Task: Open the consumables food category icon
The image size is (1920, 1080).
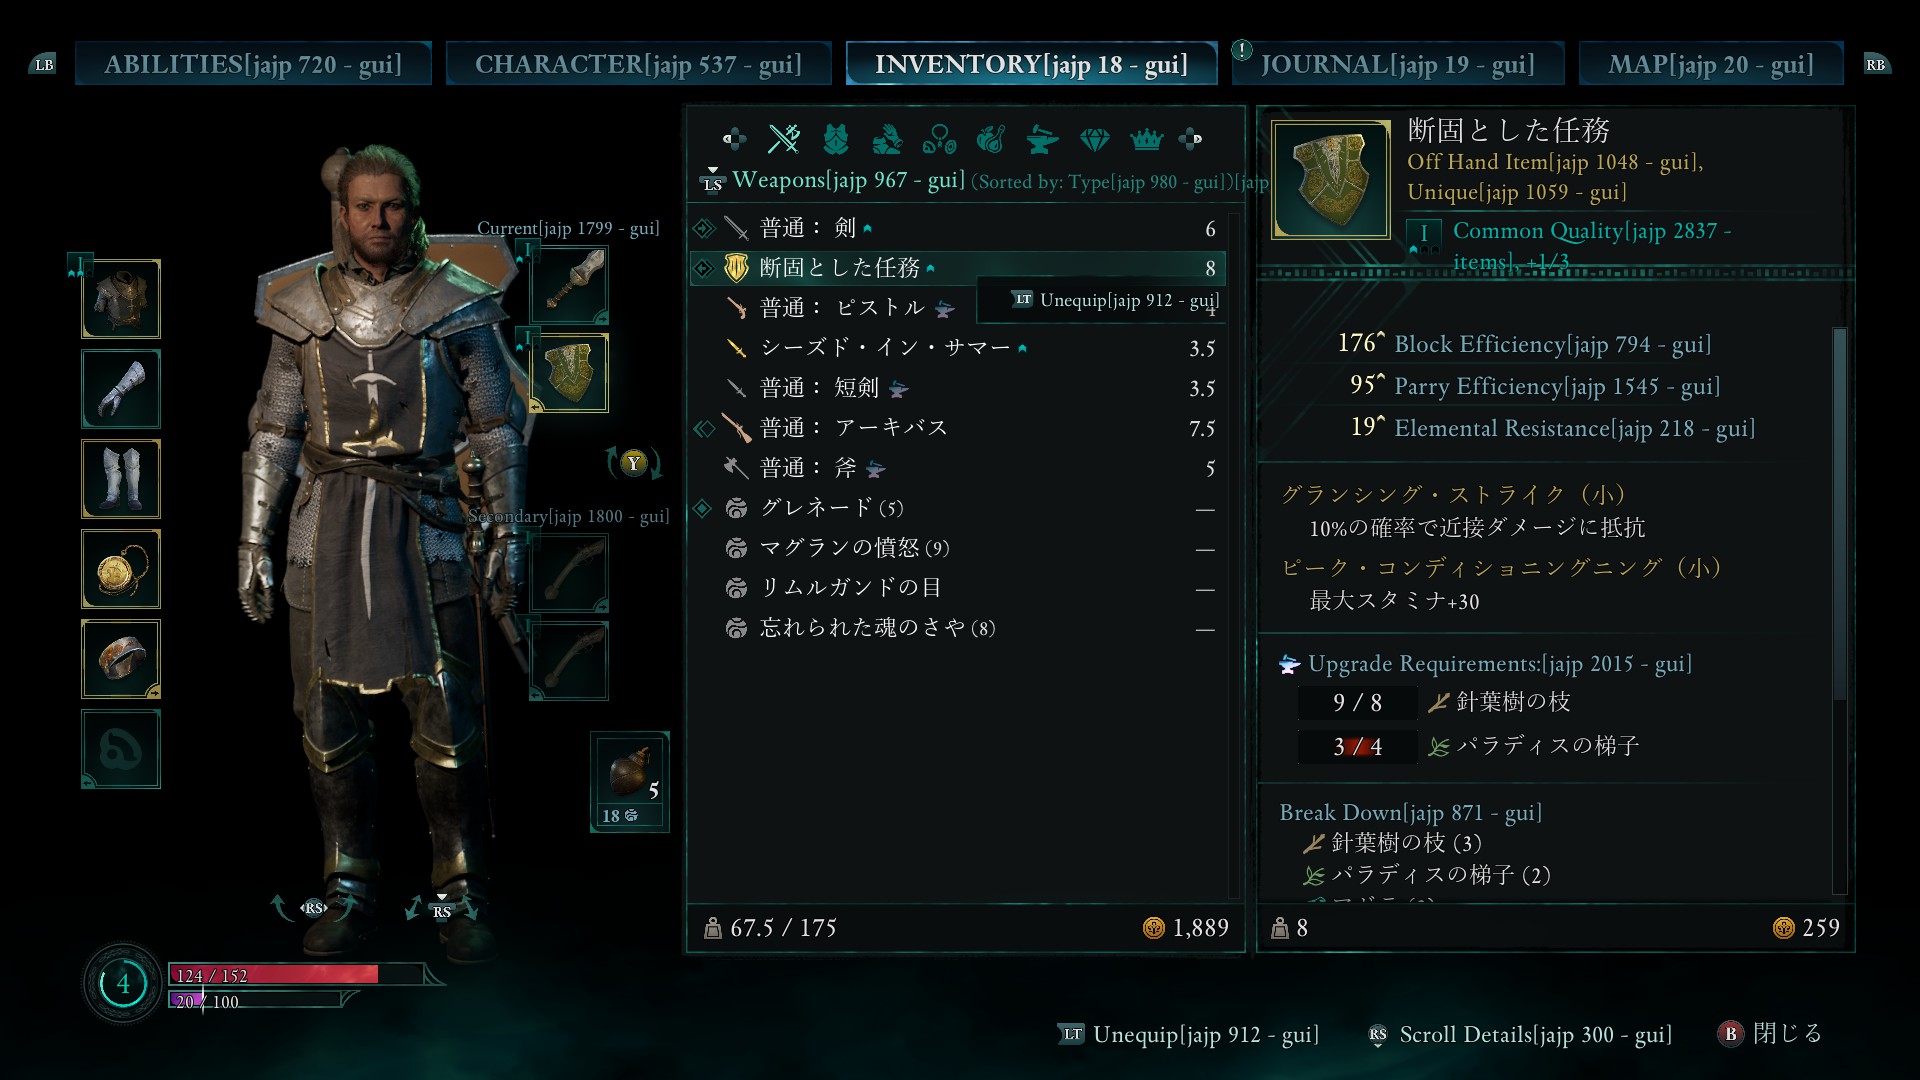Action: 991,139
